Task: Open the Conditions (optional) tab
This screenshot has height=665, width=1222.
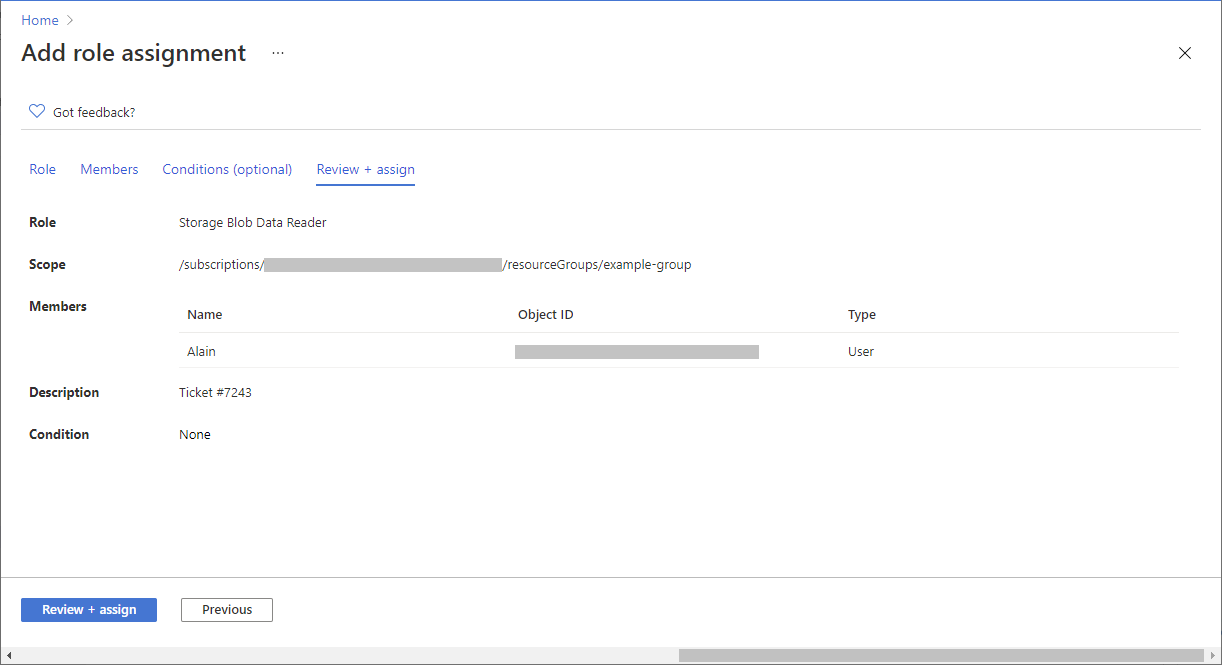Action: point(227,169)
